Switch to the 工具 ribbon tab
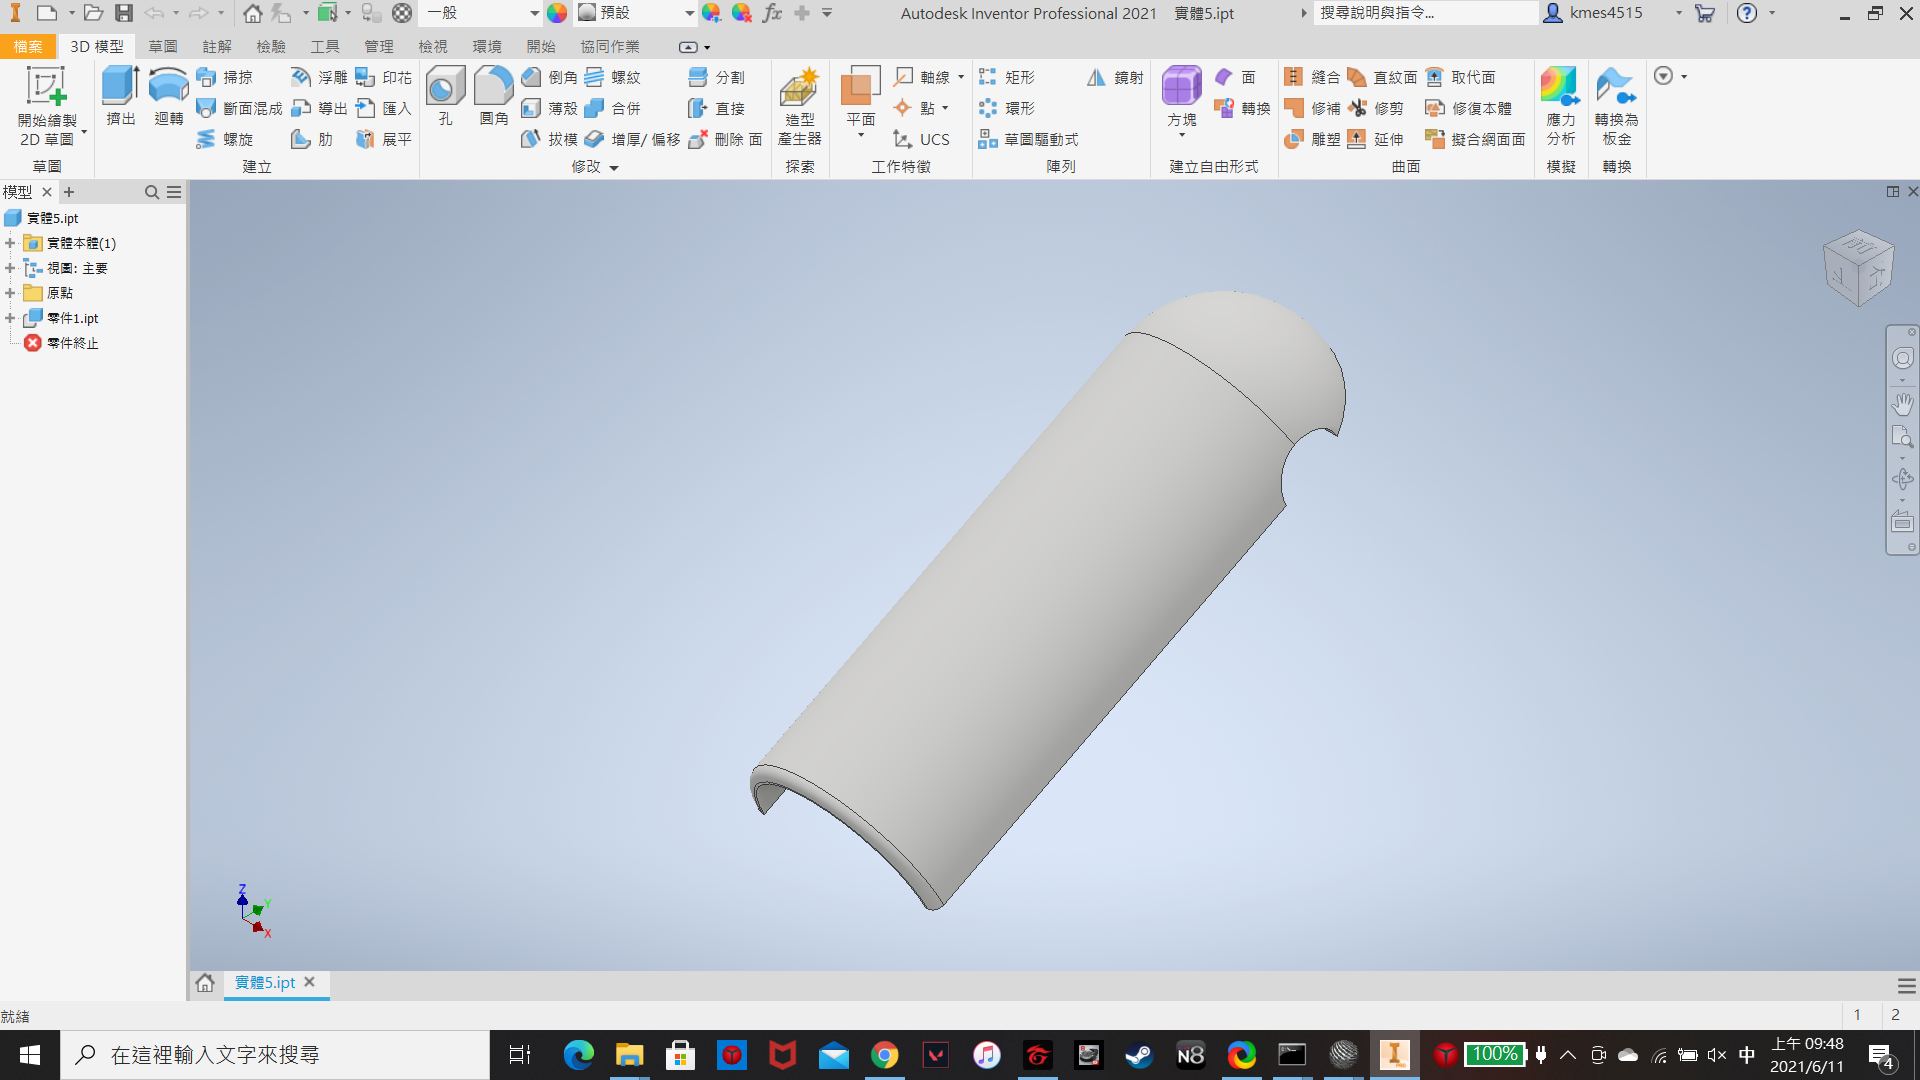This screenshot has height=1080, width=1920. click(x=325, y=46)
